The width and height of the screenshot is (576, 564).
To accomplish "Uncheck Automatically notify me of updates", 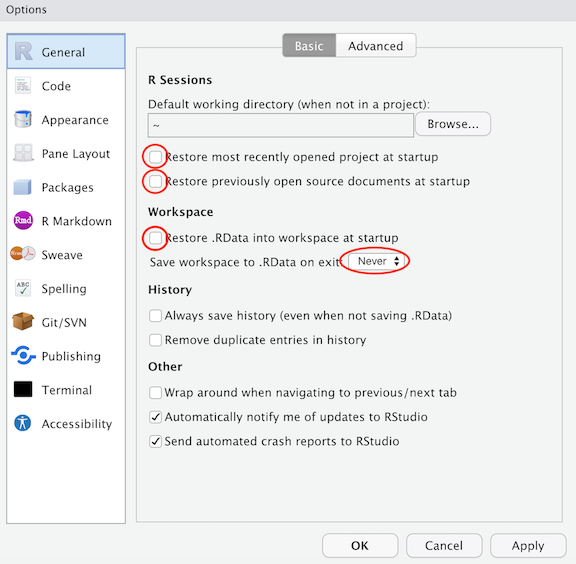I will tap(155, 417).
